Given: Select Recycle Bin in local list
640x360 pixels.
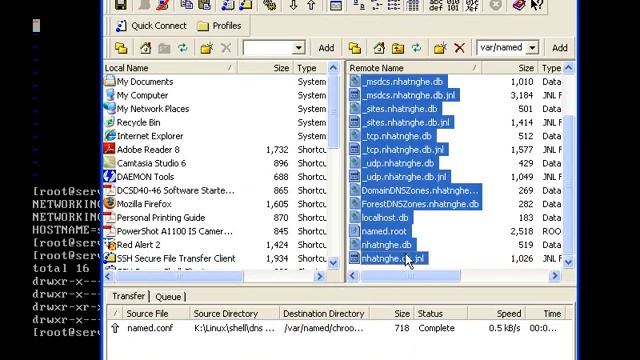Looking at the screenshot, I should pyautogui.click(x=138, y=122).
